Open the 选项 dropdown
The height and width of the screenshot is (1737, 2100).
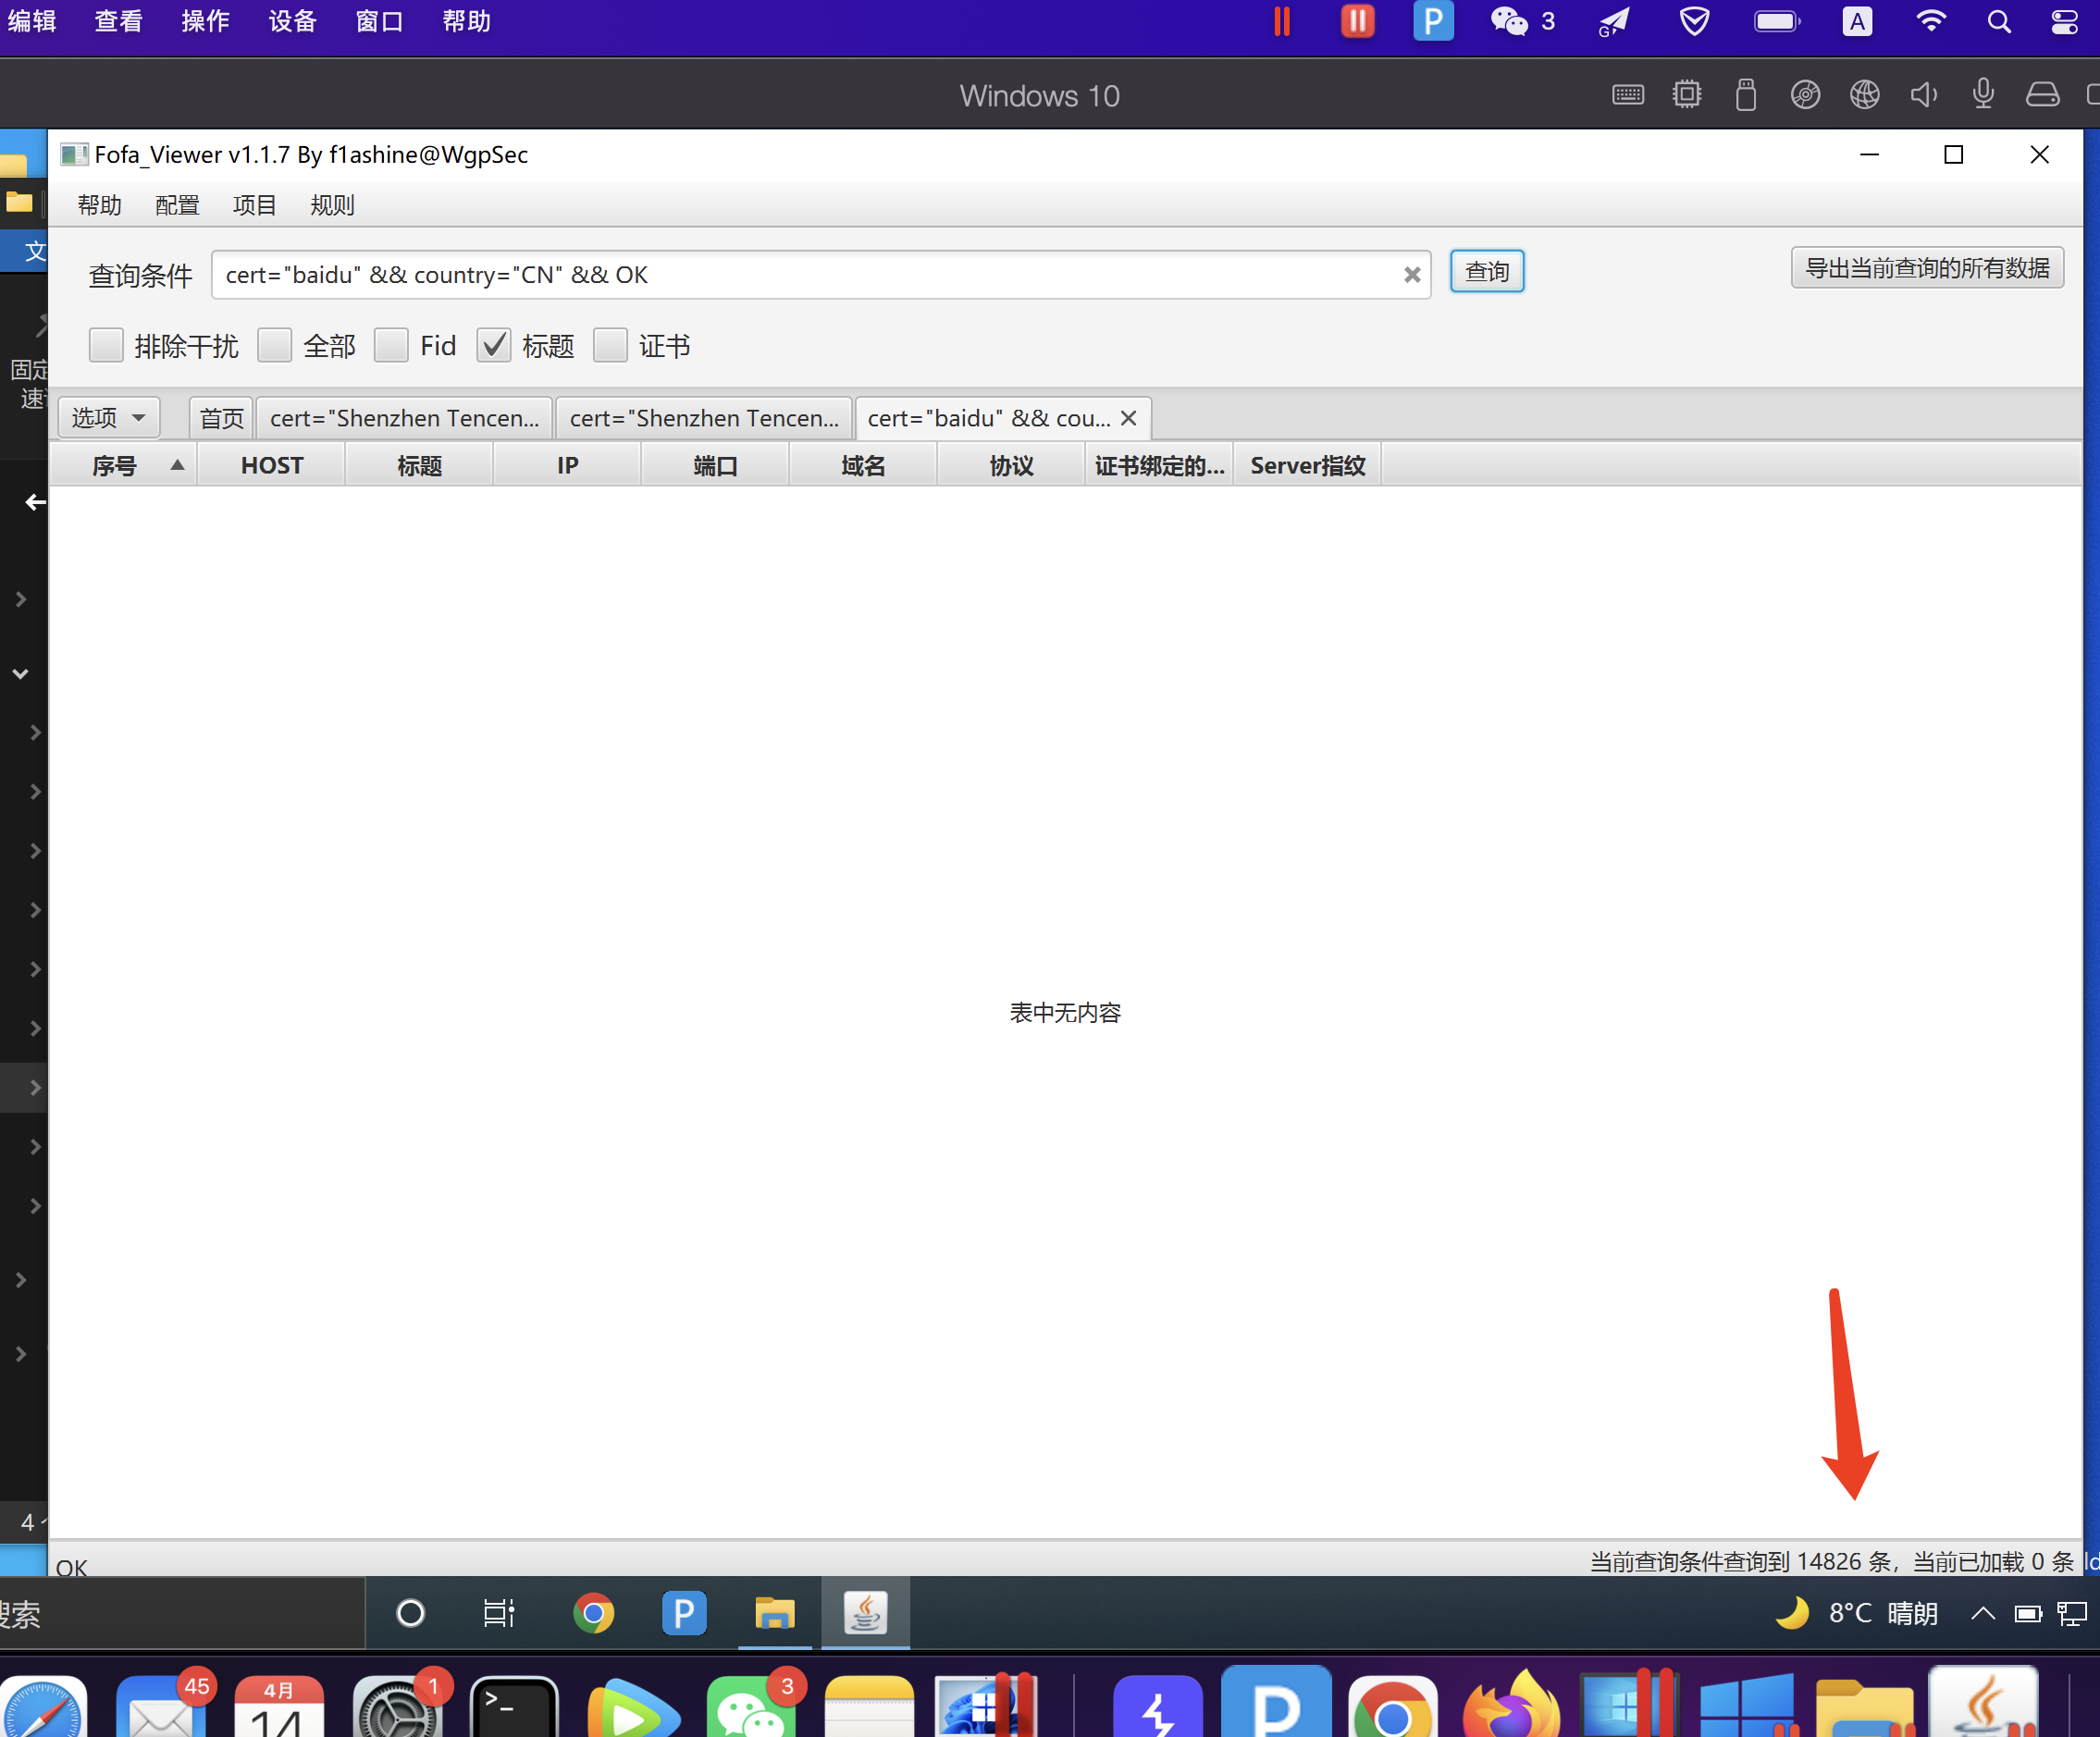pyautogui.click(x=109, y=417)
